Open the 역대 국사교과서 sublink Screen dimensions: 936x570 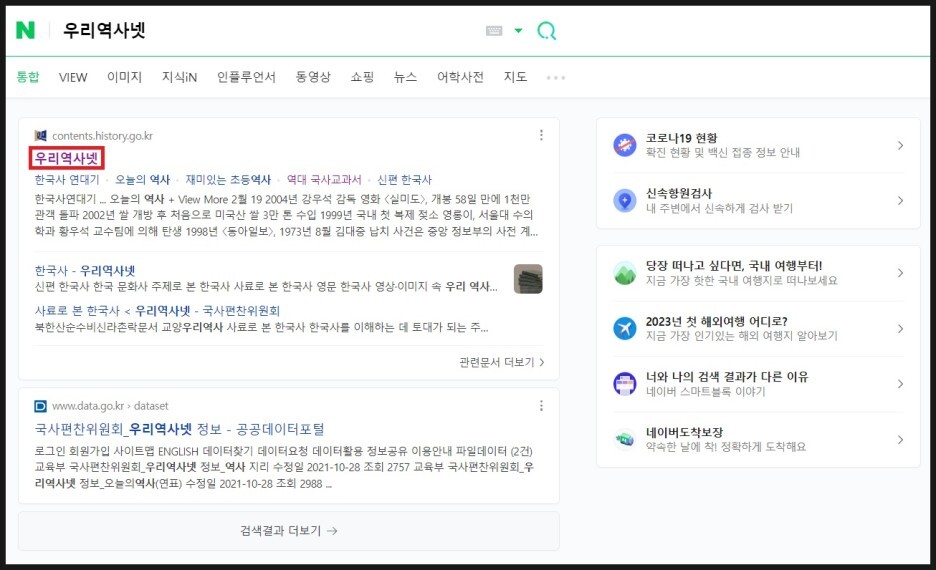[324, 180]
